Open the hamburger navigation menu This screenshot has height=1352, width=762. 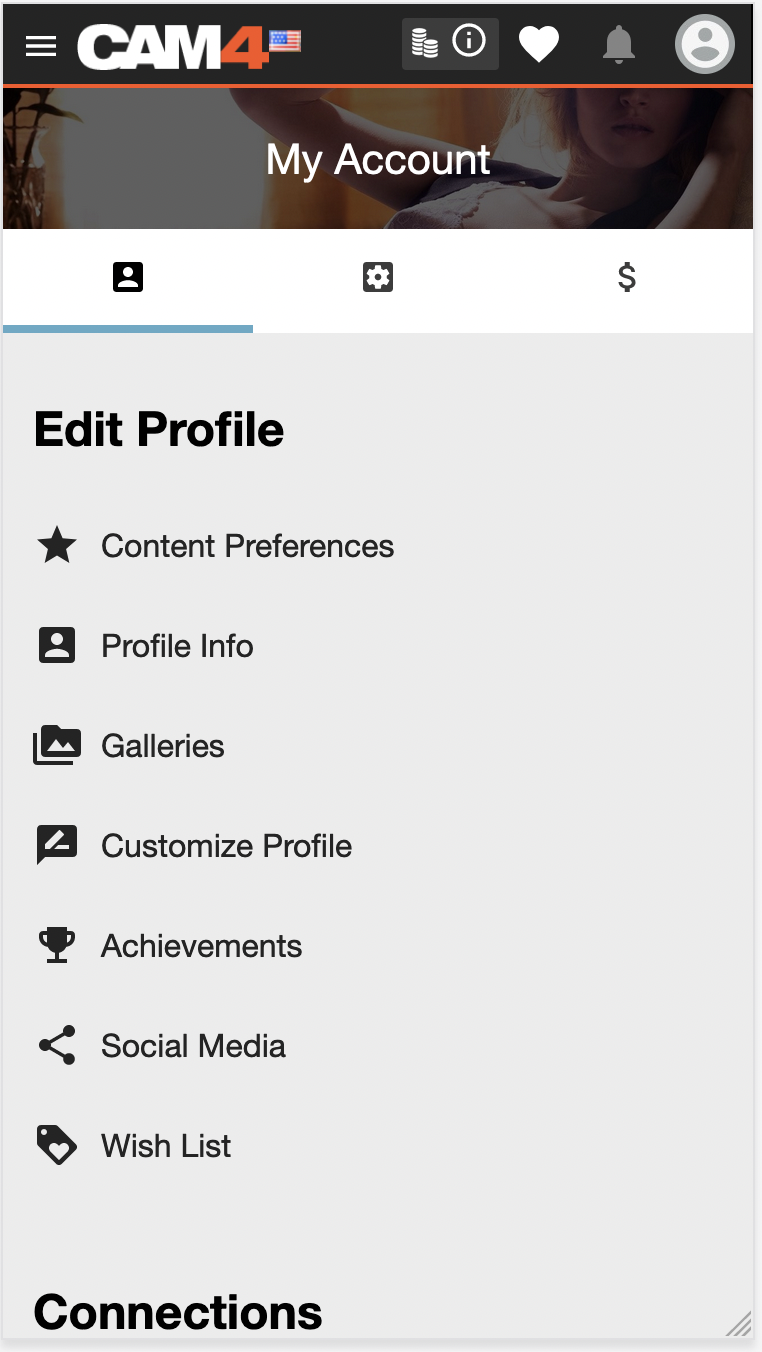tap(41, 45)
